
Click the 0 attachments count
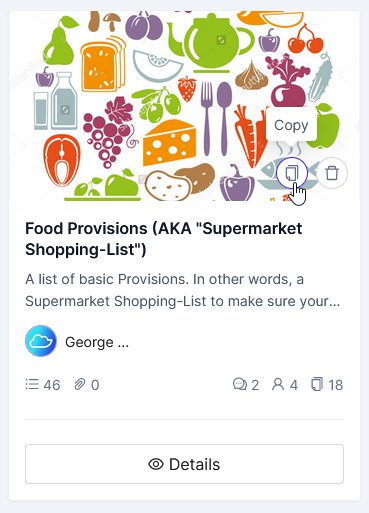[x=95, y=385]
